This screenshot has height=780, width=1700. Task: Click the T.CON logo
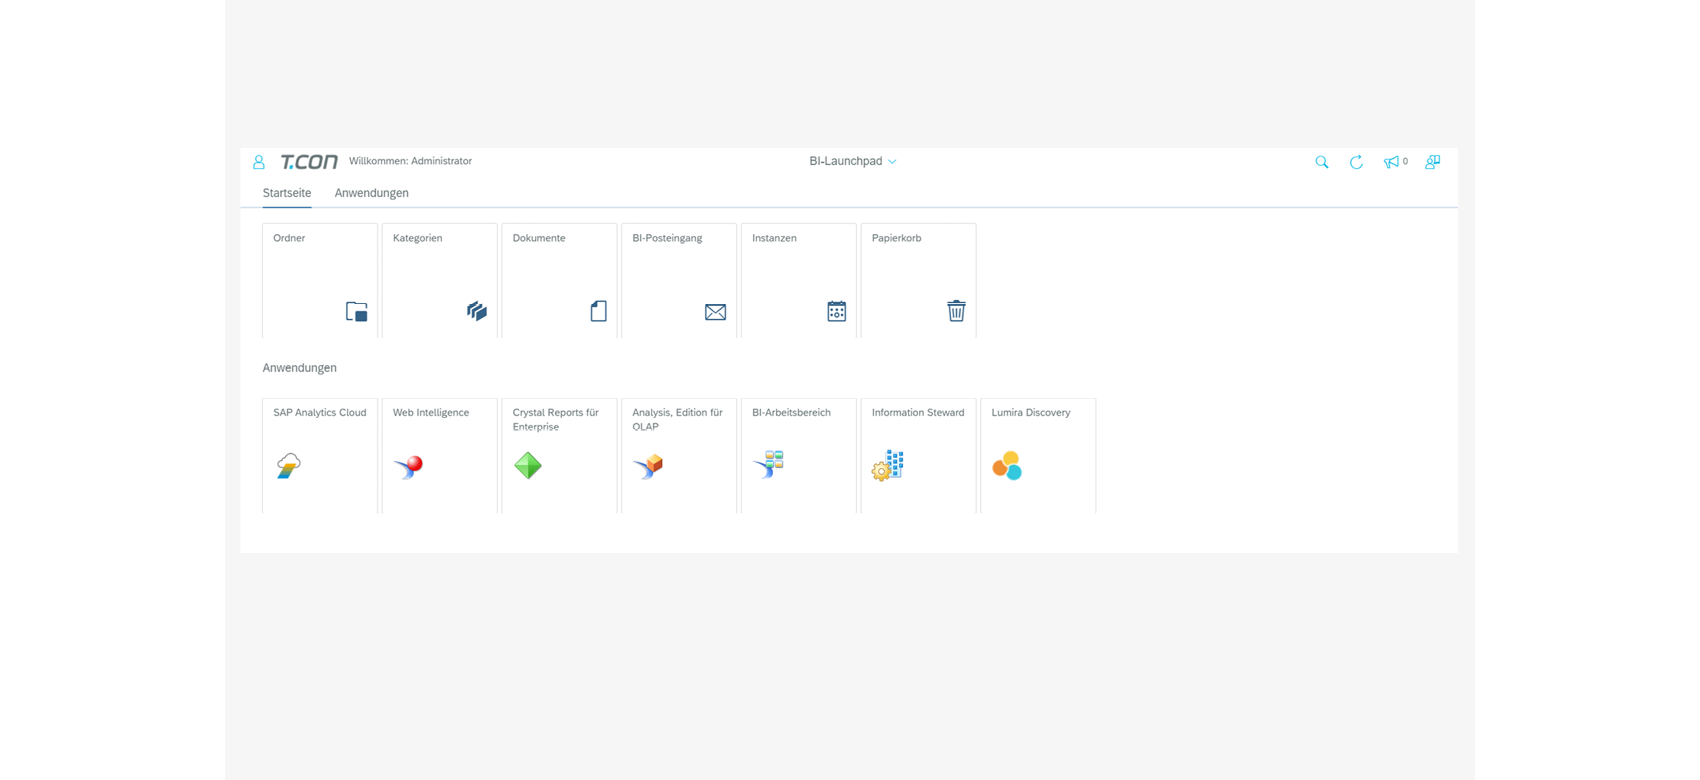point(309,162)
